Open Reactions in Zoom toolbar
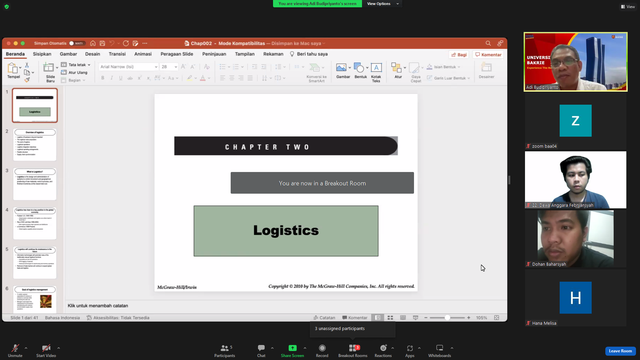This screenshot has height=360, width=640. pos(383,350)
